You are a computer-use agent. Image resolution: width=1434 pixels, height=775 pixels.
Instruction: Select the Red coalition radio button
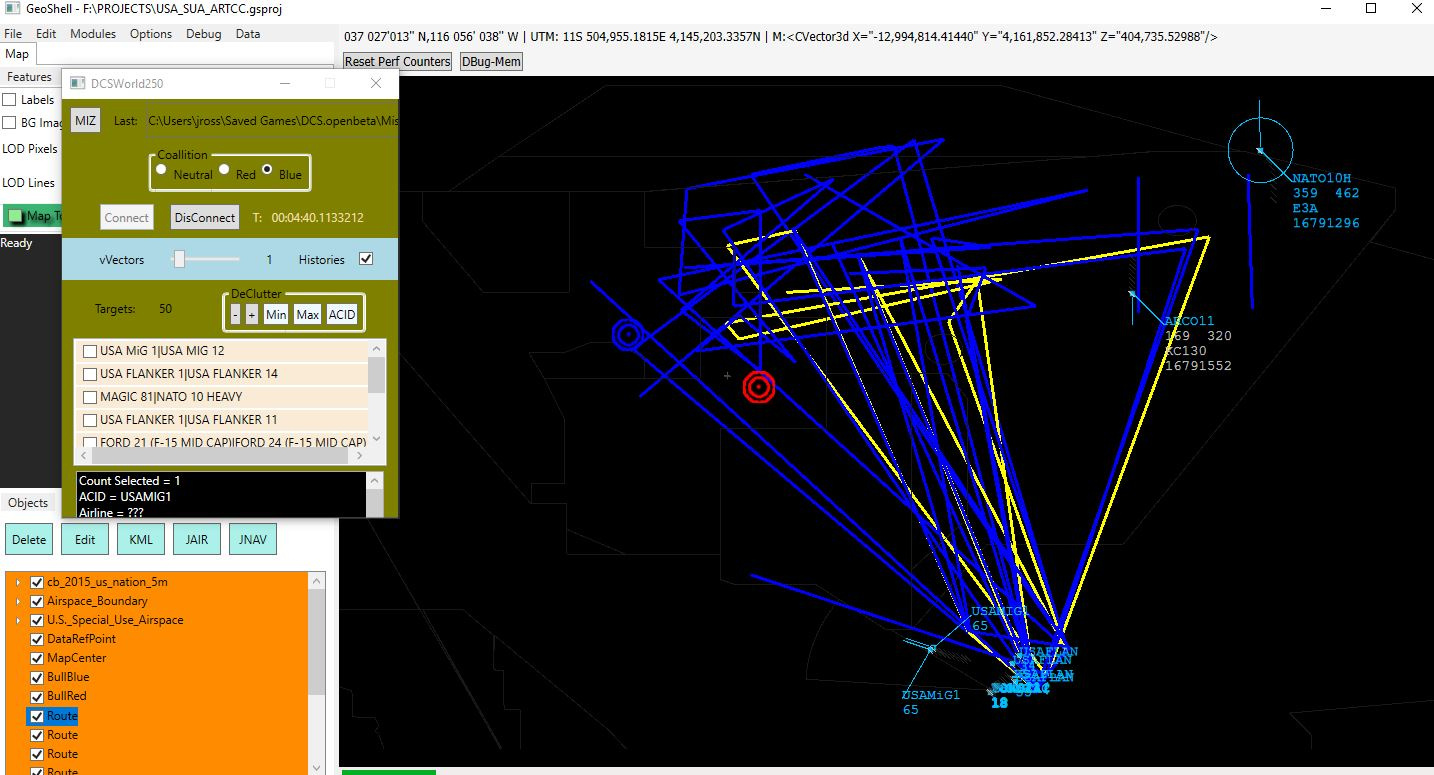coord(225,169)
